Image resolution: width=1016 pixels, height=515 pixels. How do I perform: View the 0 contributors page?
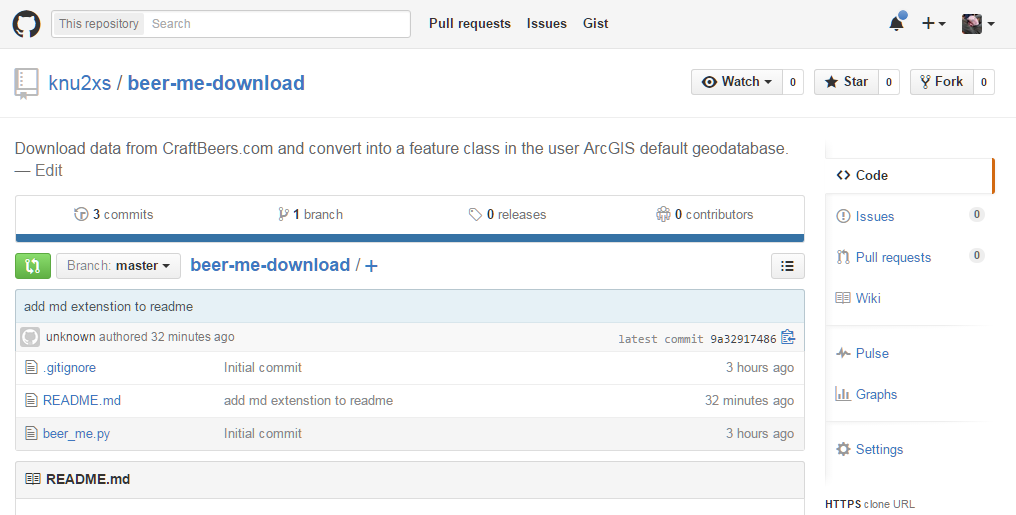(x=704, y=214)
